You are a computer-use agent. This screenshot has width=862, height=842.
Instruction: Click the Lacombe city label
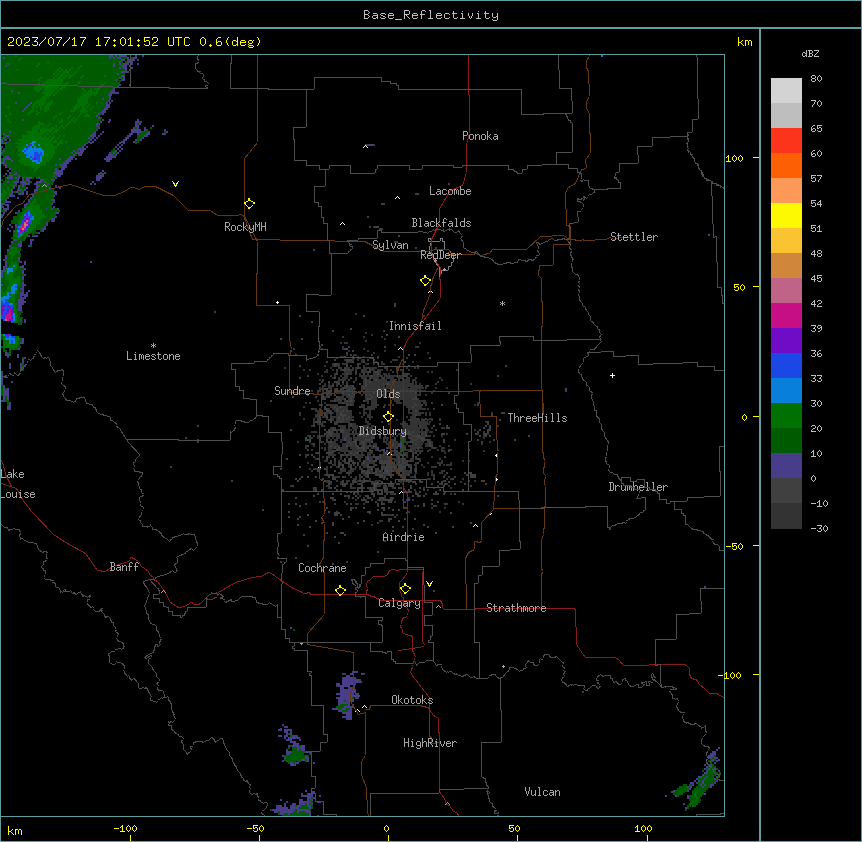450,191
